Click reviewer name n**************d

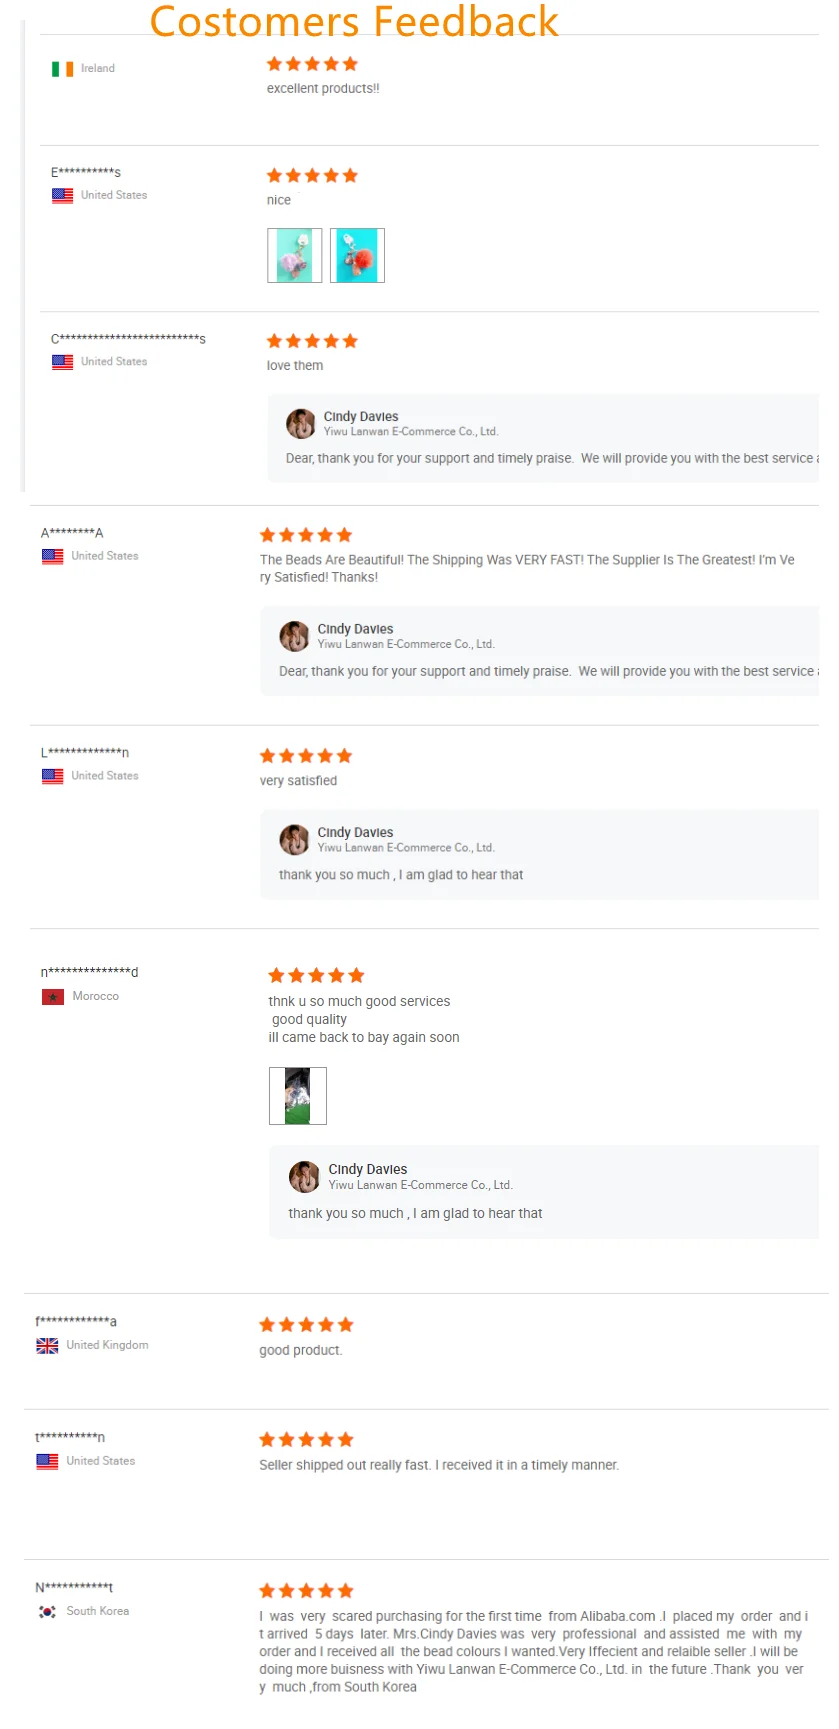click(x=90, y=972)
